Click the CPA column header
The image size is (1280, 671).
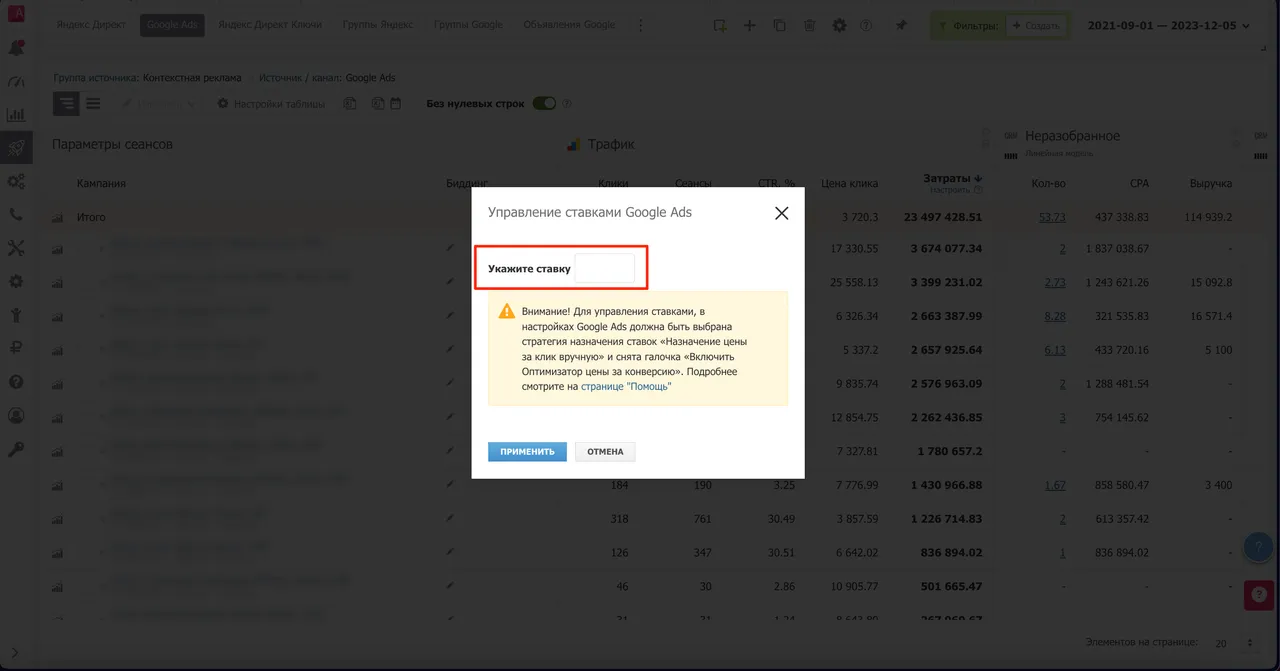point(1139,184)
